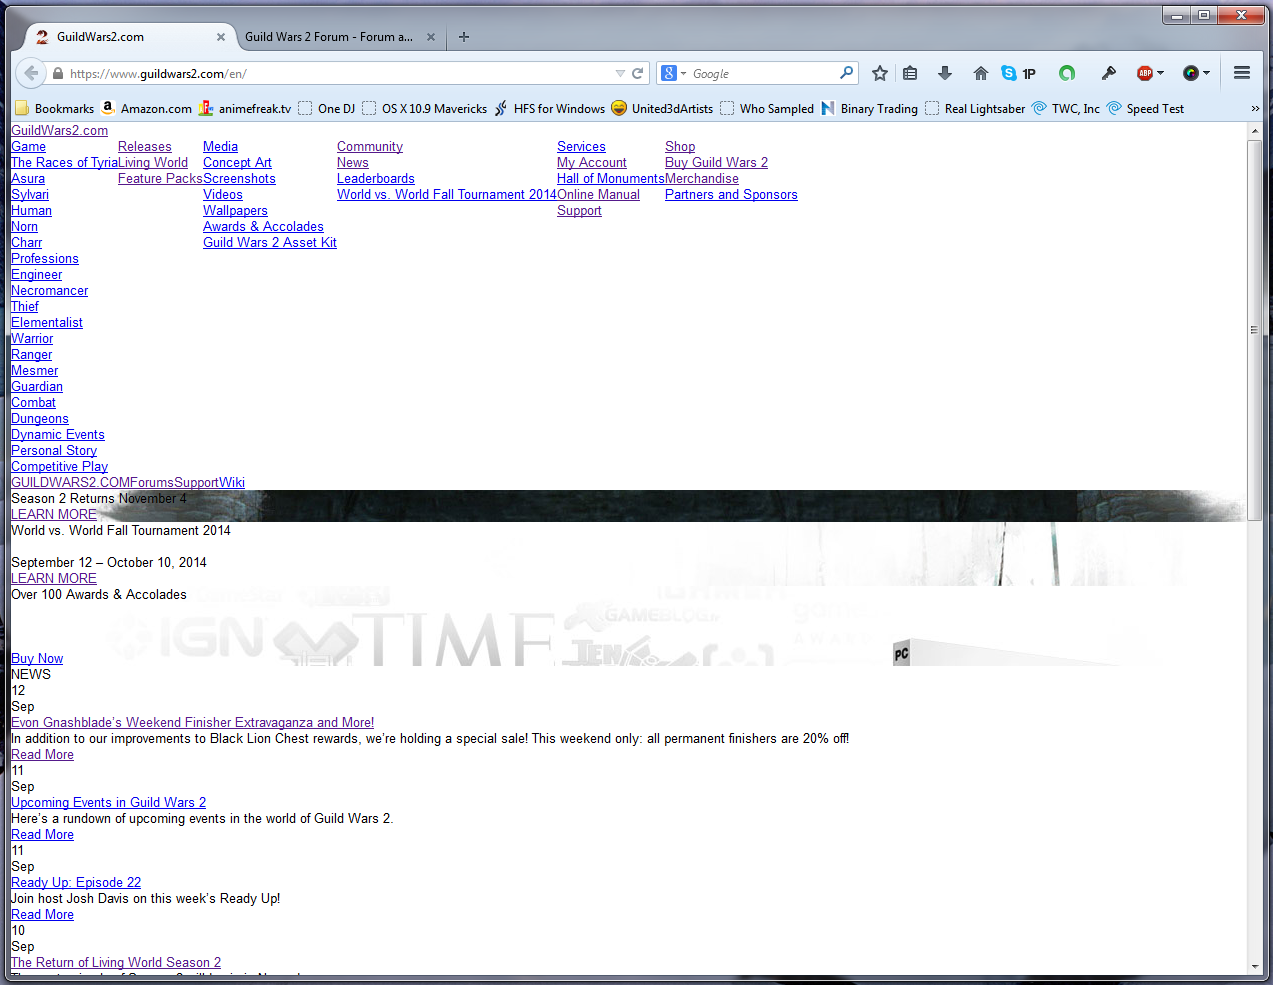Show bookmarks list from the toolbar icon
The width and height of the screenshot is (1273, 985).
(910, 73)
